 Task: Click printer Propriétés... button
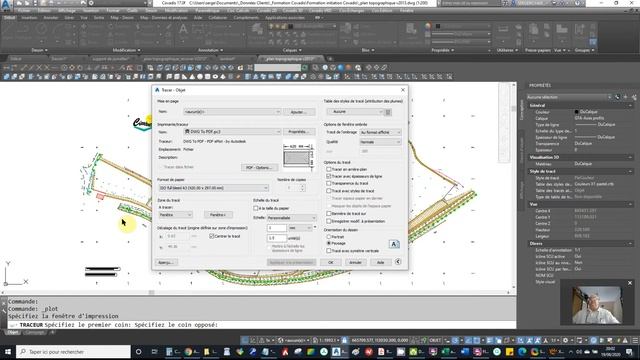[x=299, y=132]
